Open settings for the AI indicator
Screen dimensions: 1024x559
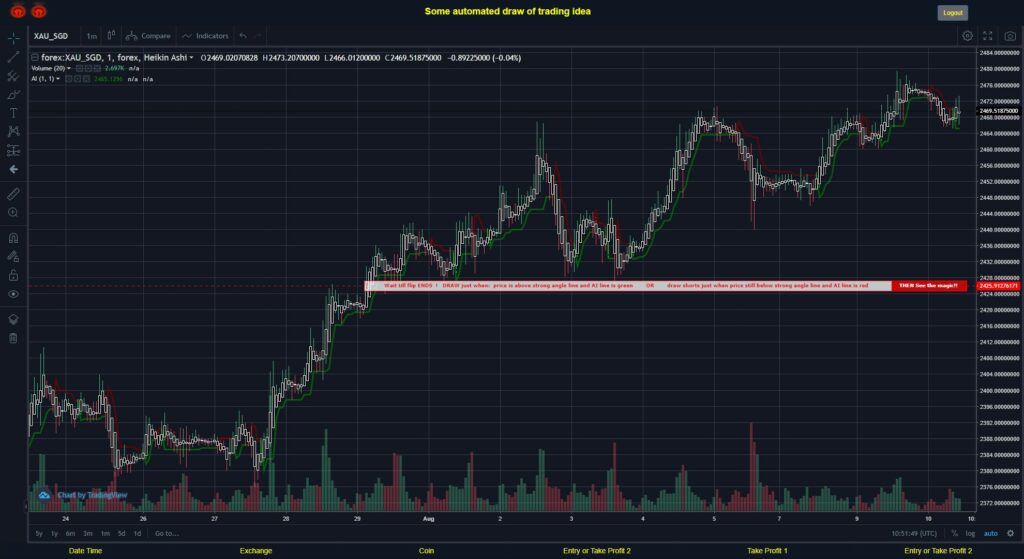[x=78, y=79]
